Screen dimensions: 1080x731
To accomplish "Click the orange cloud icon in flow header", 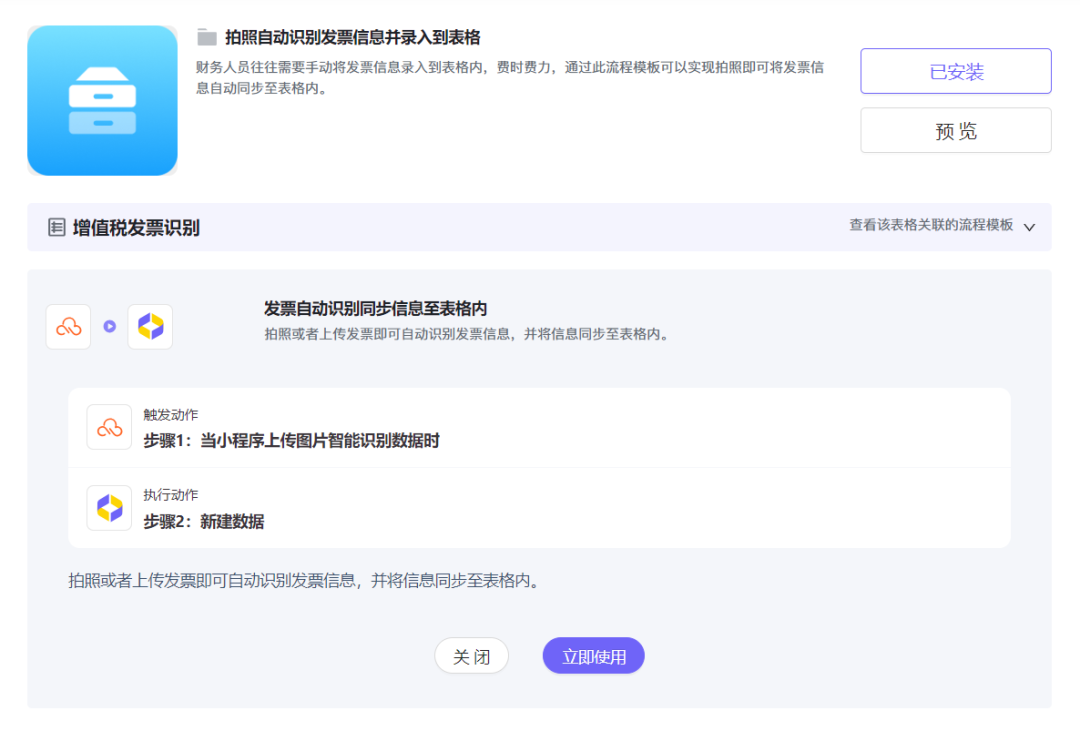I will (68, 327).
